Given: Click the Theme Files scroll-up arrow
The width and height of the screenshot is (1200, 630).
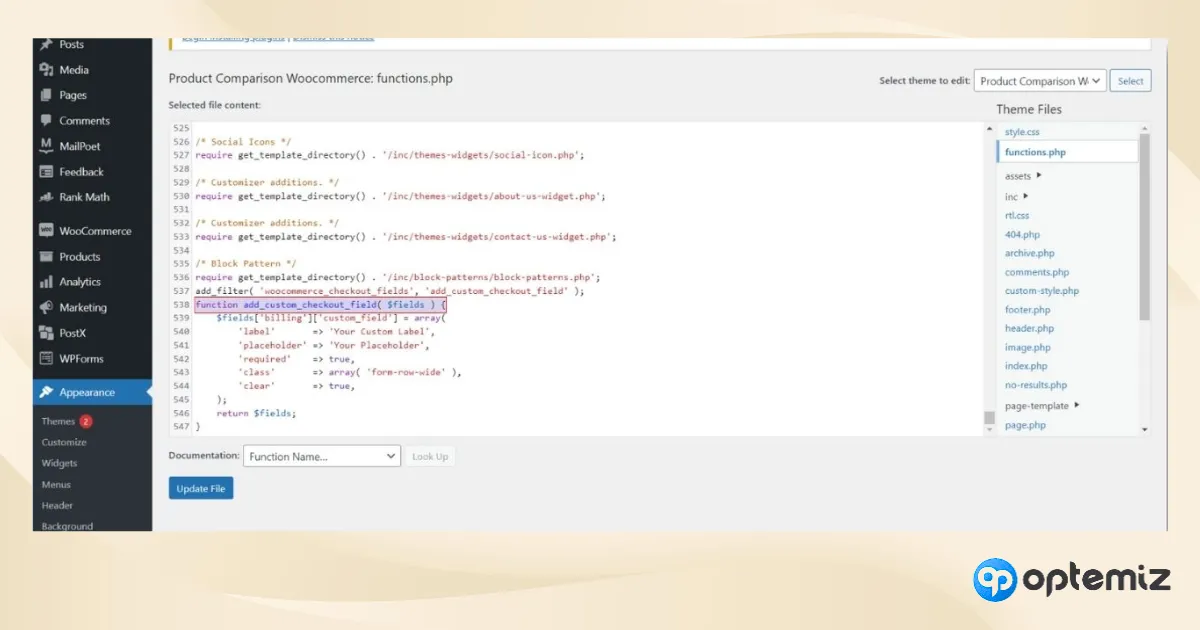Looking at the screenshot, I should pos(1145,128).
